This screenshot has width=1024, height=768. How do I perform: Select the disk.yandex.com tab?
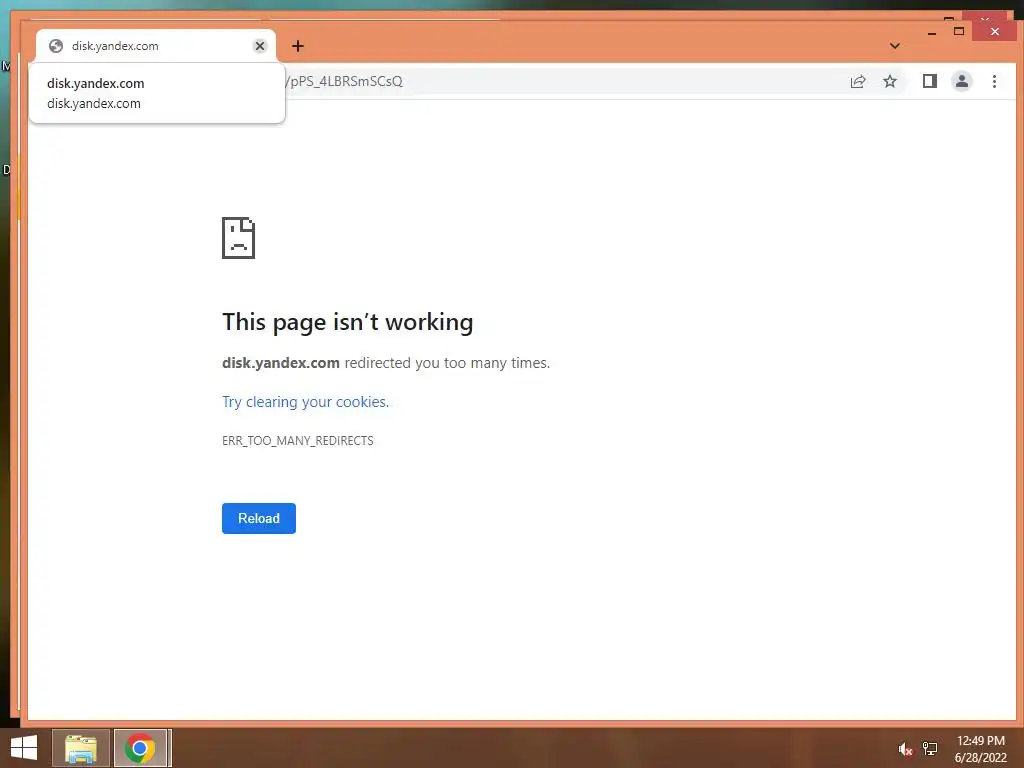[156, 46]
